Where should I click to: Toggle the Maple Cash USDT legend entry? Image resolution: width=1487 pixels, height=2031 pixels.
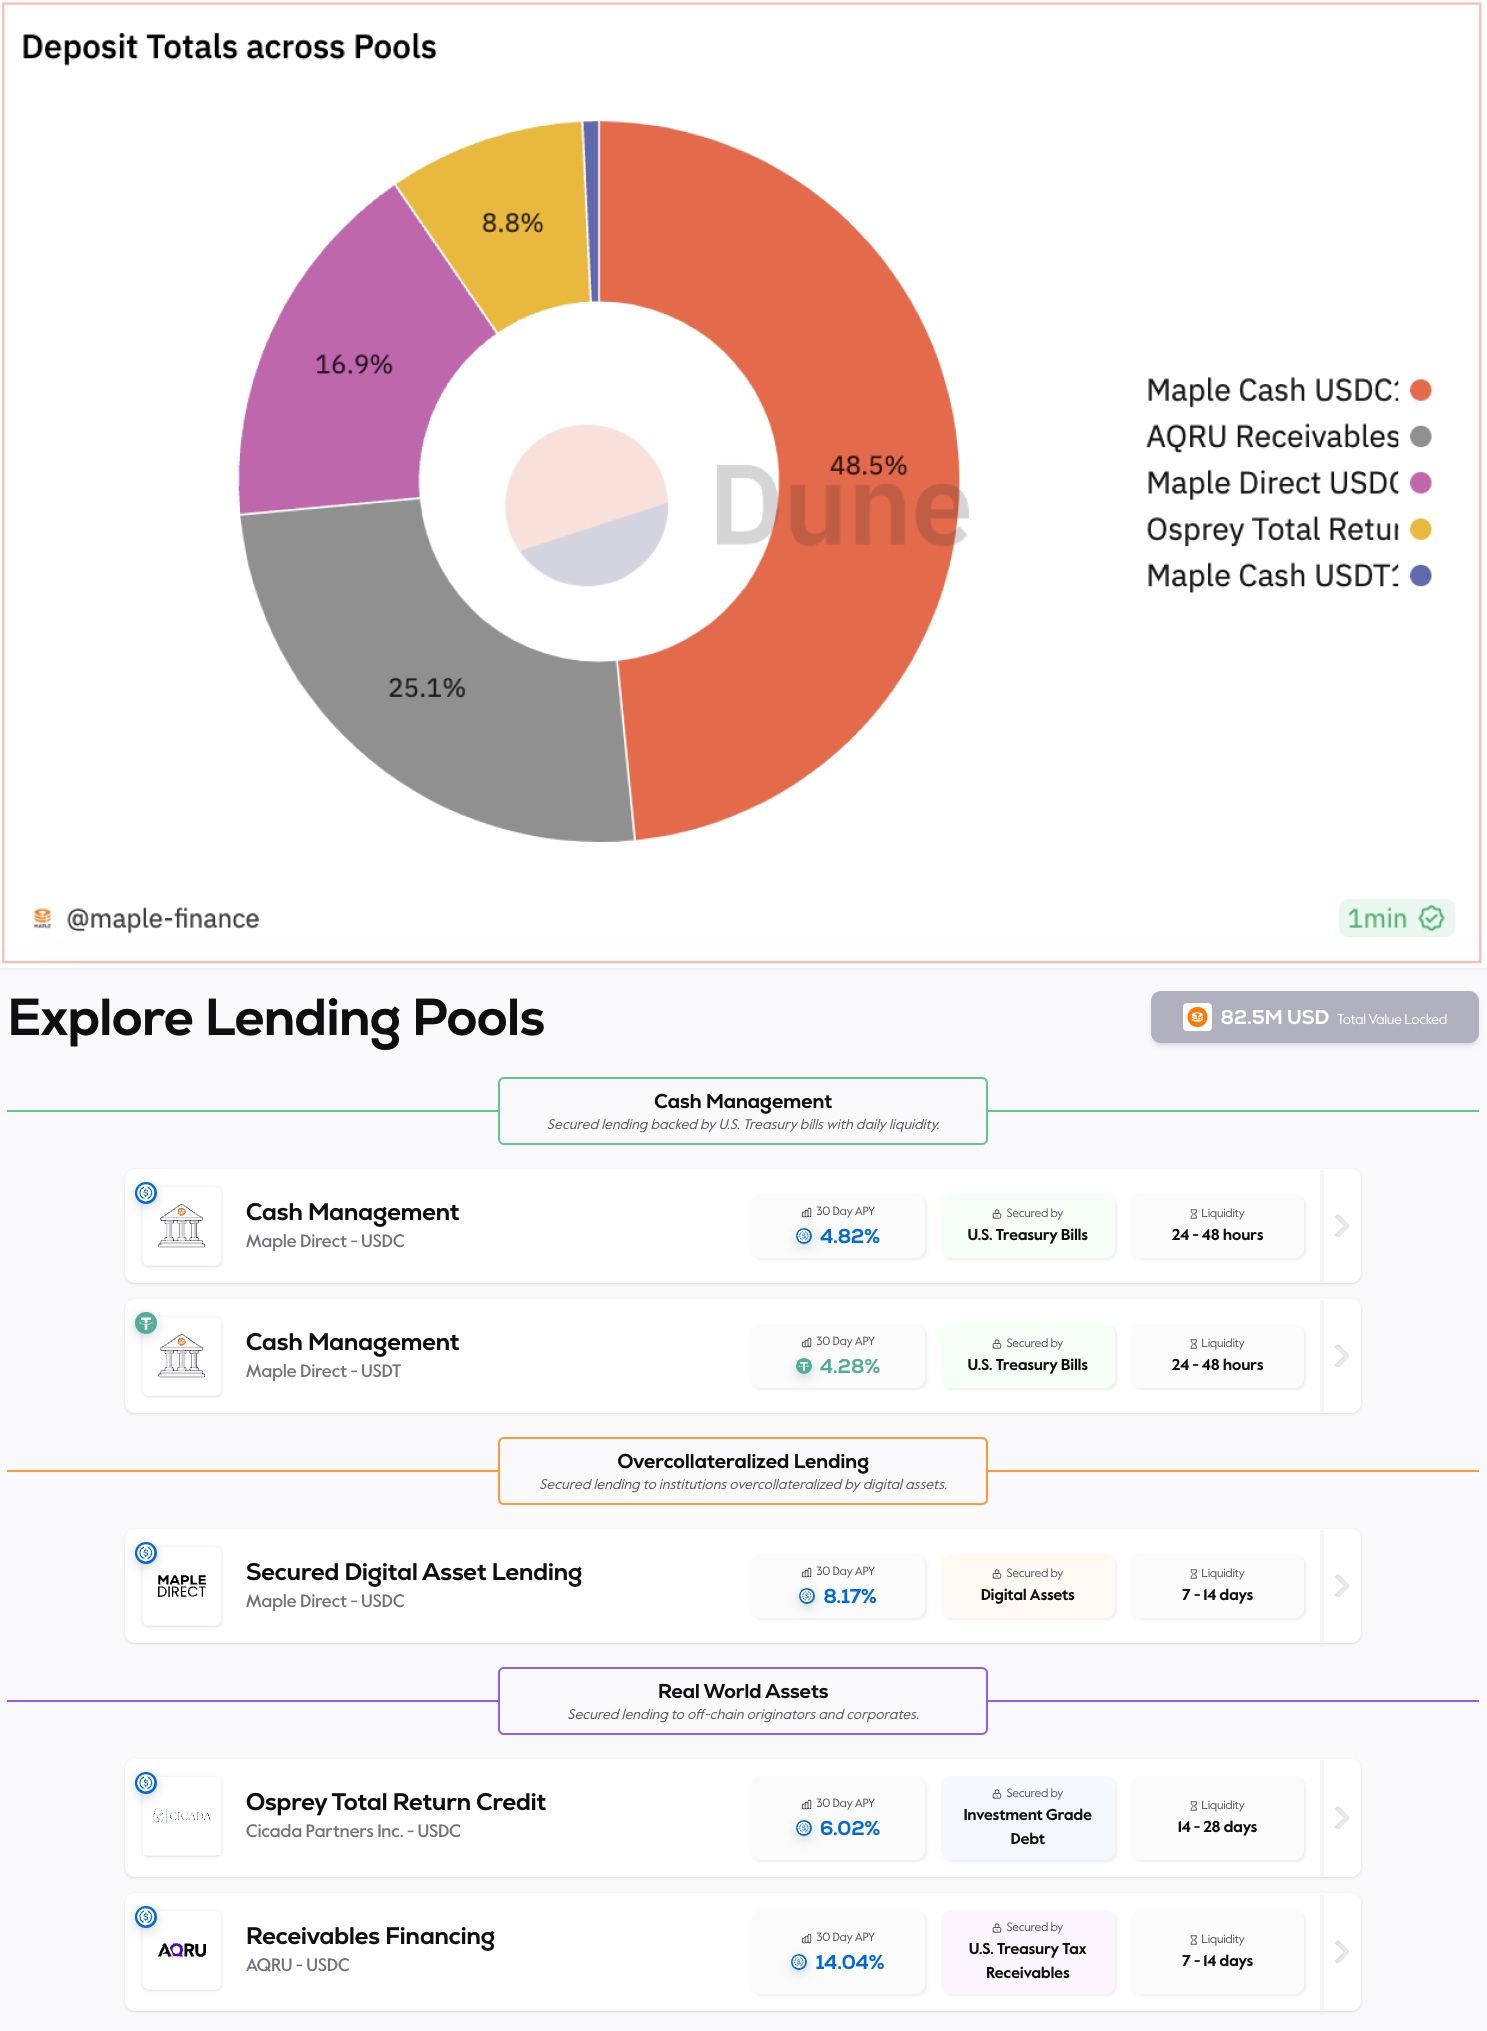click(1288, 576)
